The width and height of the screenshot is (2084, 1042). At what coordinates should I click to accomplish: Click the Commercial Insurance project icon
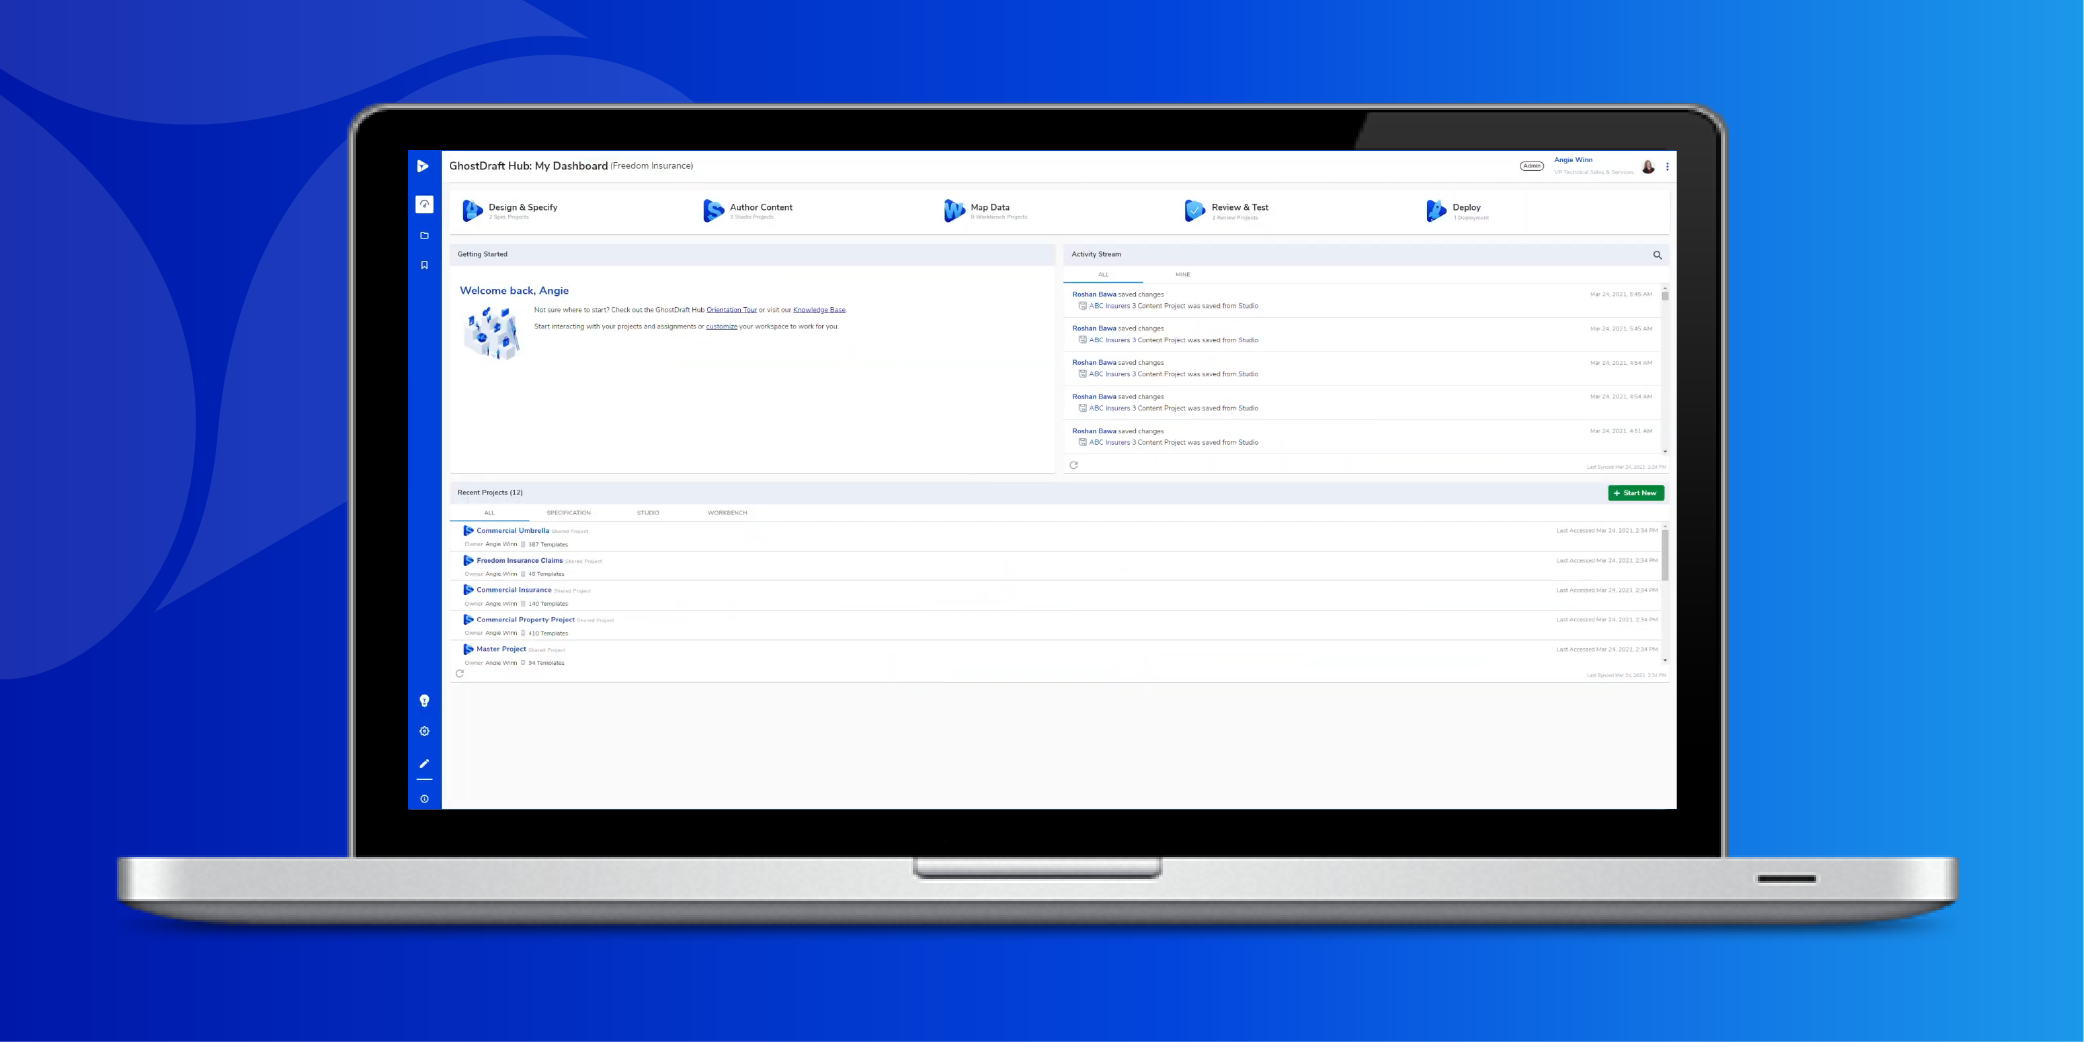click(x=468, y=590)
